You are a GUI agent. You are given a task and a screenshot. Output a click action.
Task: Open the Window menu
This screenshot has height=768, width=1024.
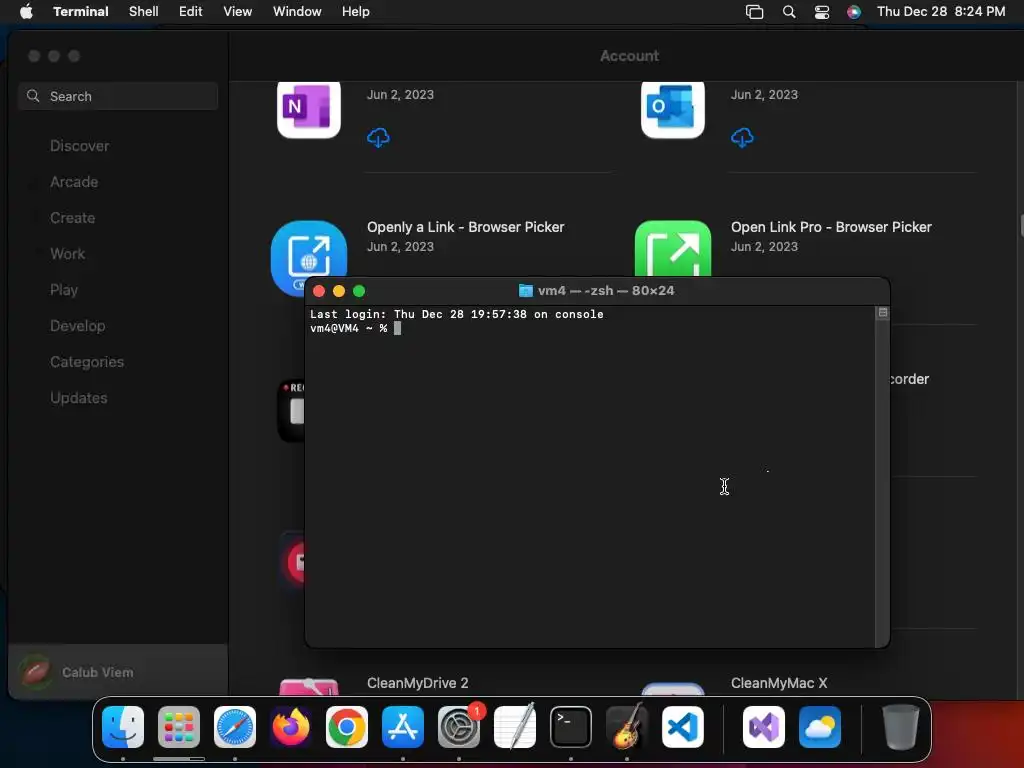(x=297, y=11)
